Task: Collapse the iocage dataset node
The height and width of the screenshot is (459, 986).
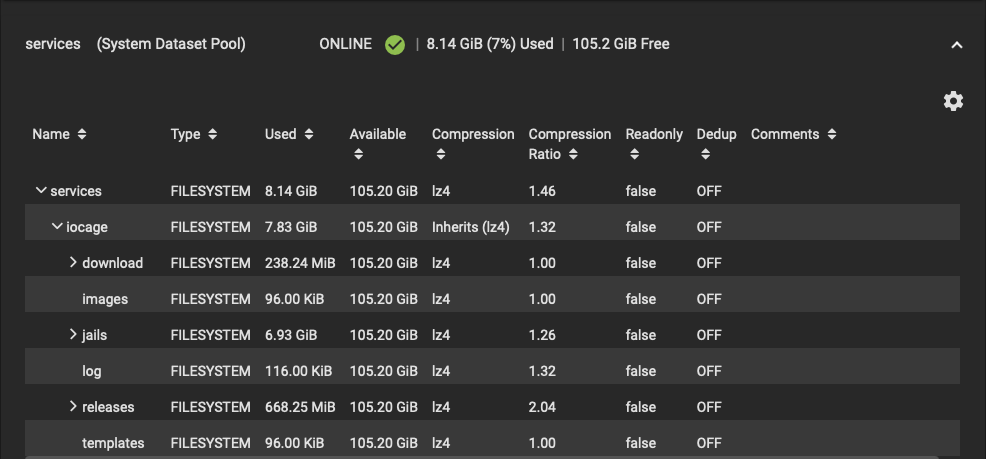Action: [x=57, y=227]
